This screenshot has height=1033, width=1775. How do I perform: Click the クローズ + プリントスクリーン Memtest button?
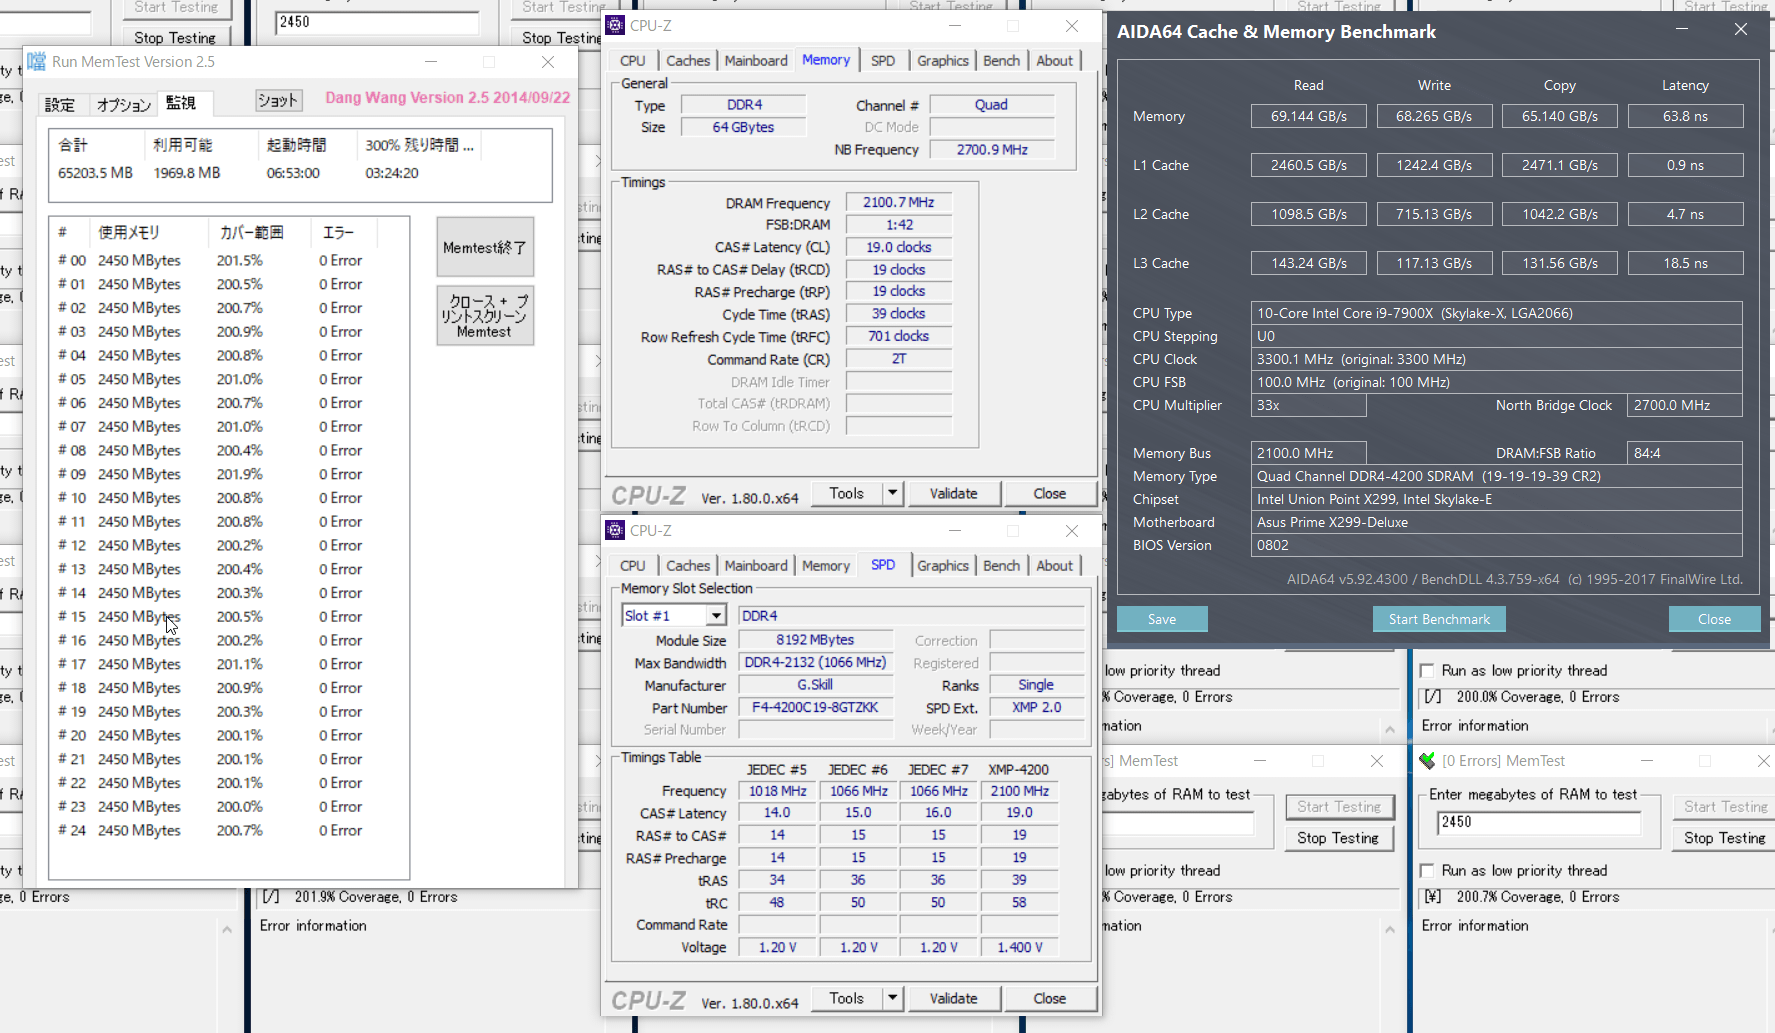click(x=485, y=316)
